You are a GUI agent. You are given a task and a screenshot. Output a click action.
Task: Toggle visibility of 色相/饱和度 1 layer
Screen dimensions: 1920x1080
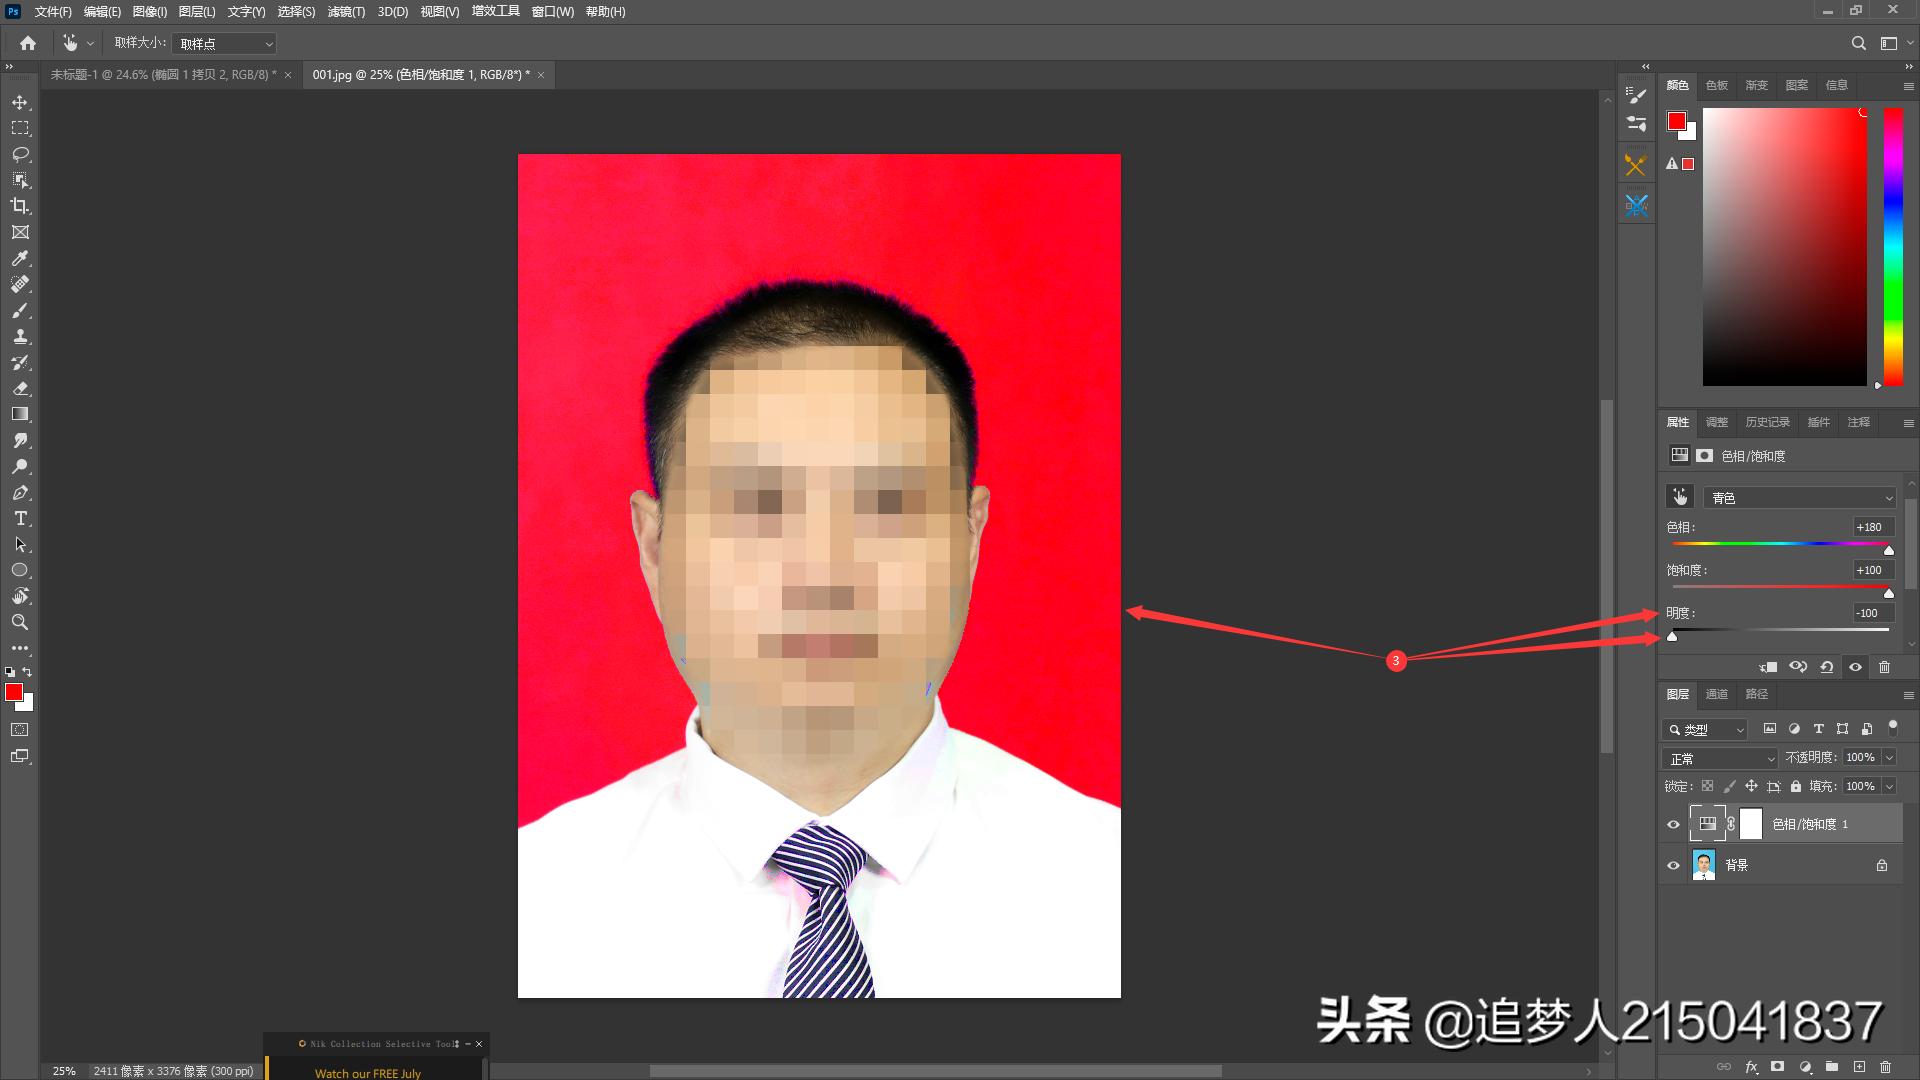coord(1673,823)
